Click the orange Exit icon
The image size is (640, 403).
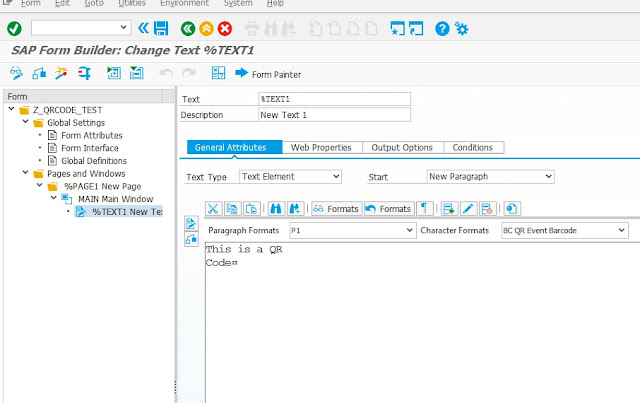point(206,29)
